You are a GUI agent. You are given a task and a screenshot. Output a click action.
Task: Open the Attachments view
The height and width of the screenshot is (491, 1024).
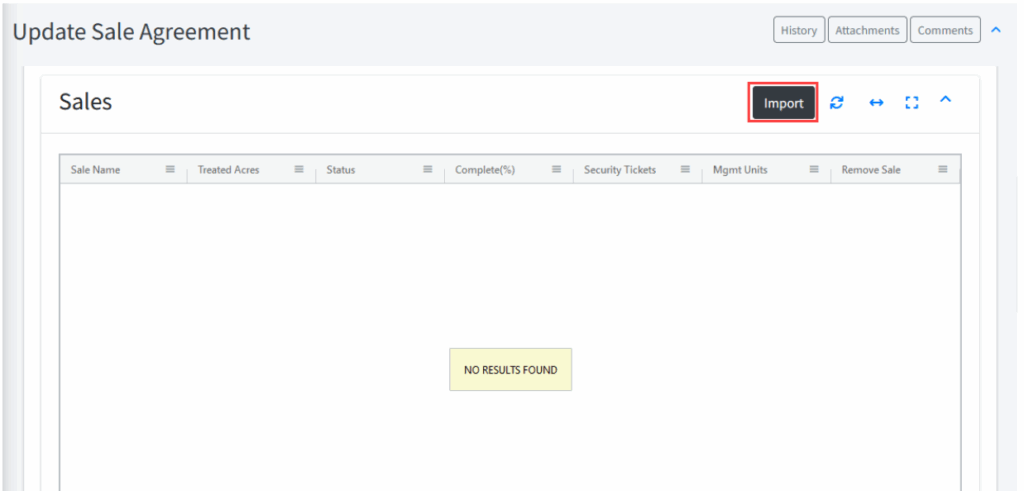(x=867, y=30)
